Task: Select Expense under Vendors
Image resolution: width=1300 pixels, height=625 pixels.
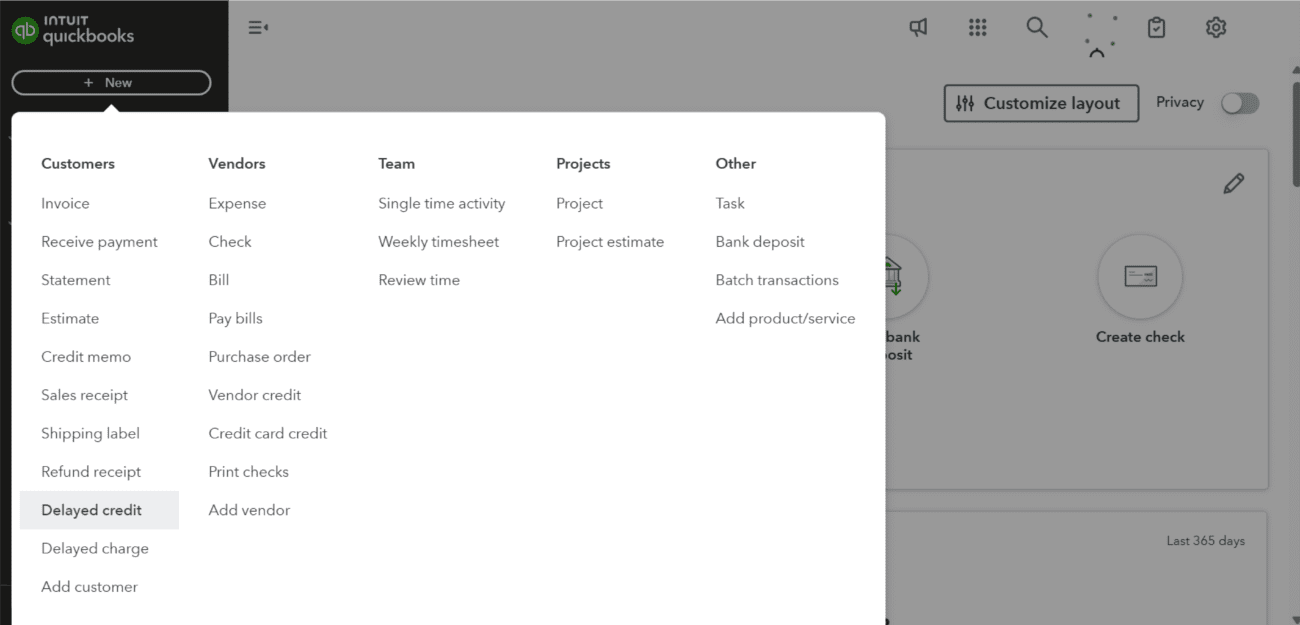Action: (x=237, y=203)
